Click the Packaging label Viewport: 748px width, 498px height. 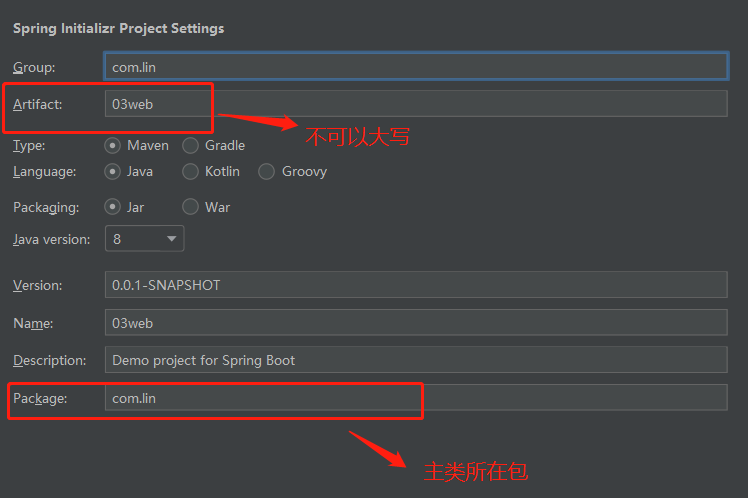[46, 208]
